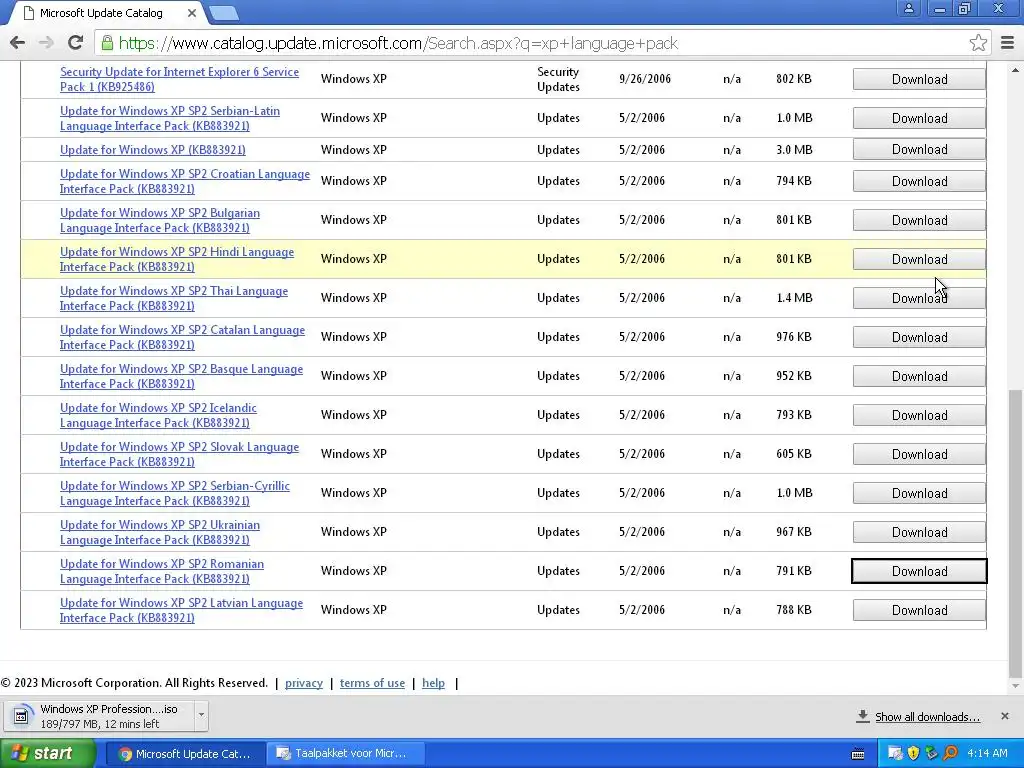Open the Romanian Language Interface Pack link
The image size is (1024, 768).
pos(162,571)
